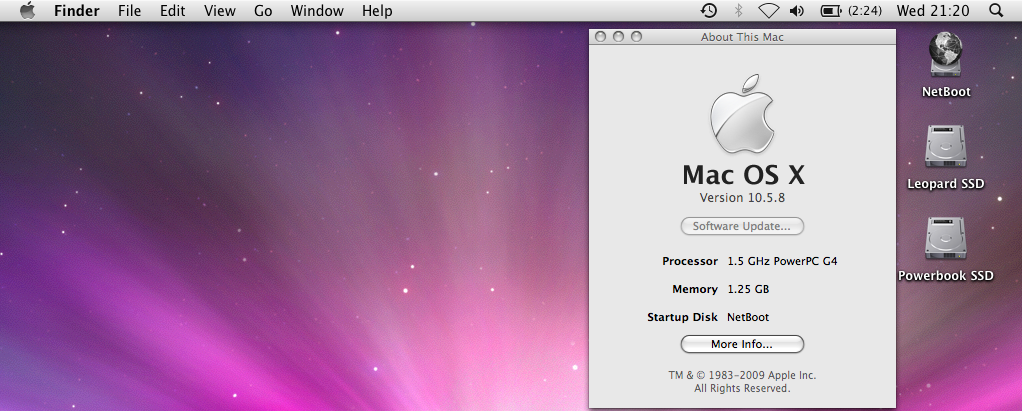The width and height of the screenshot is (1022, 411).
Task: Click the TM & © 1983–2009 Apple Inc. text
Action: pos(742,376)
